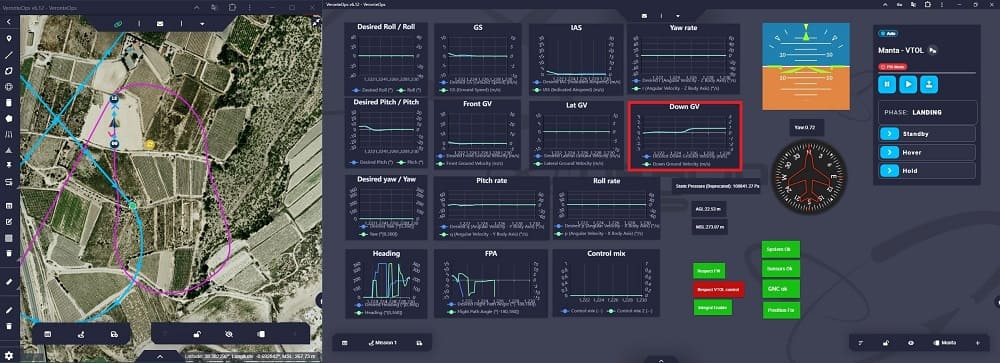Toggle the eye icon in bottom-right toolbar
The height and width of the screenshot is (363, 1000).
pyautogui.click(x=911, y=343)
